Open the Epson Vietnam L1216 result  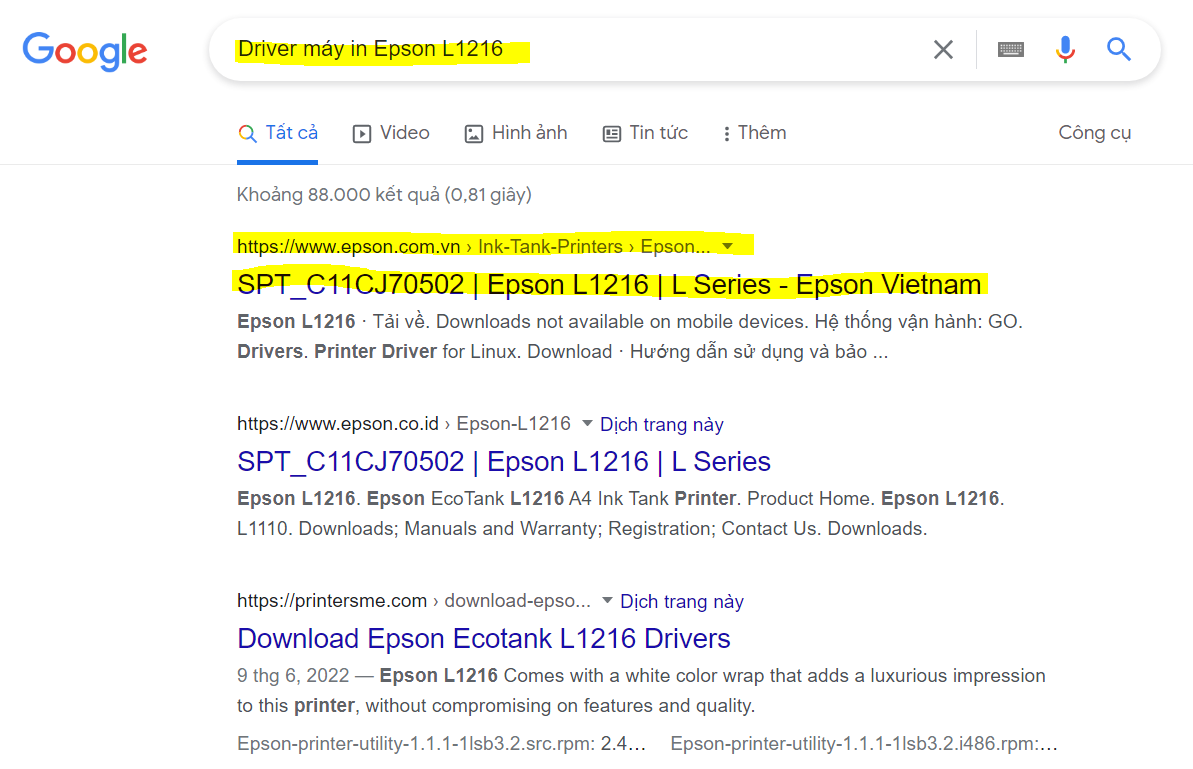[x=609, y=285]
